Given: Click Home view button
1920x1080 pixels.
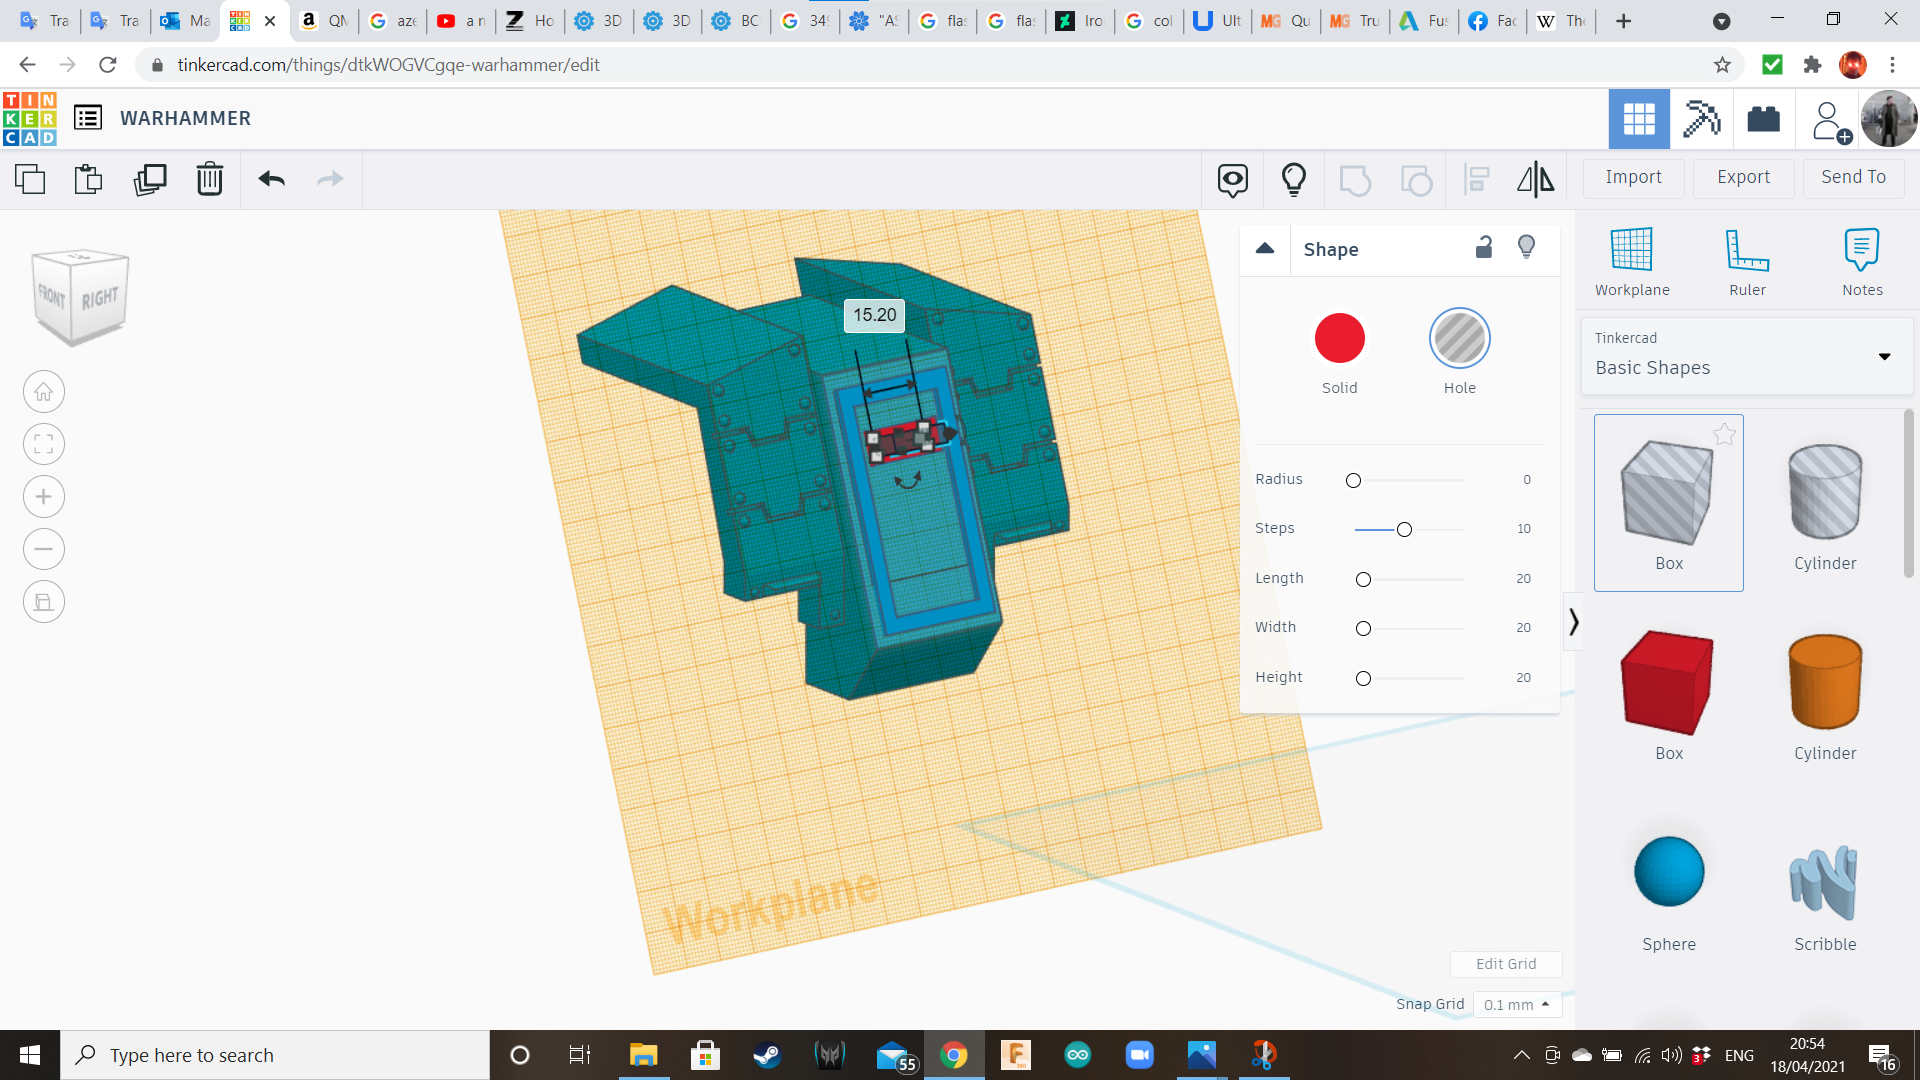Looking at the screenshot, I should pyautogui.click(x=44, y=392).
